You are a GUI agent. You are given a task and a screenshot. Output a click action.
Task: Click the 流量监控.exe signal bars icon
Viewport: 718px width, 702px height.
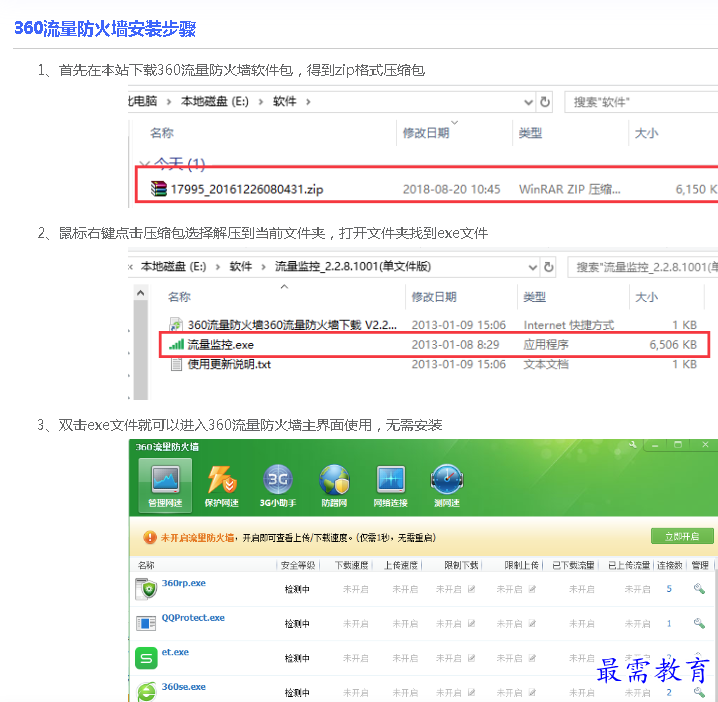pyautogui.click(x=176, y=344)
